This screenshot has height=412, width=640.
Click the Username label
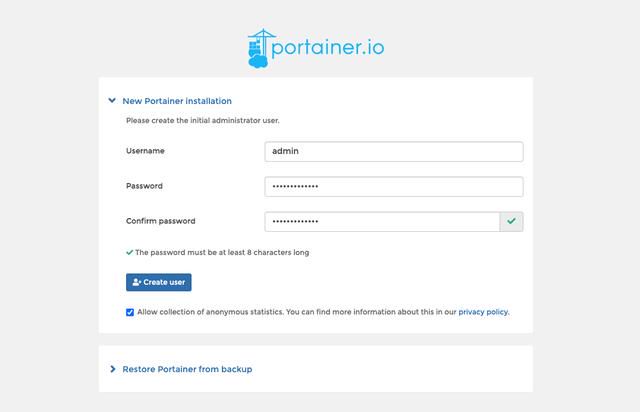pyautogui.click(x=145, y=151)
